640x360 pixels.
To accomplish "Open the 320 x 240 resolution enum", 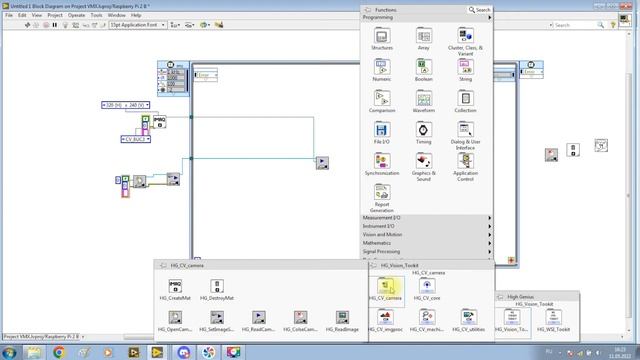I will pos(126,105).
